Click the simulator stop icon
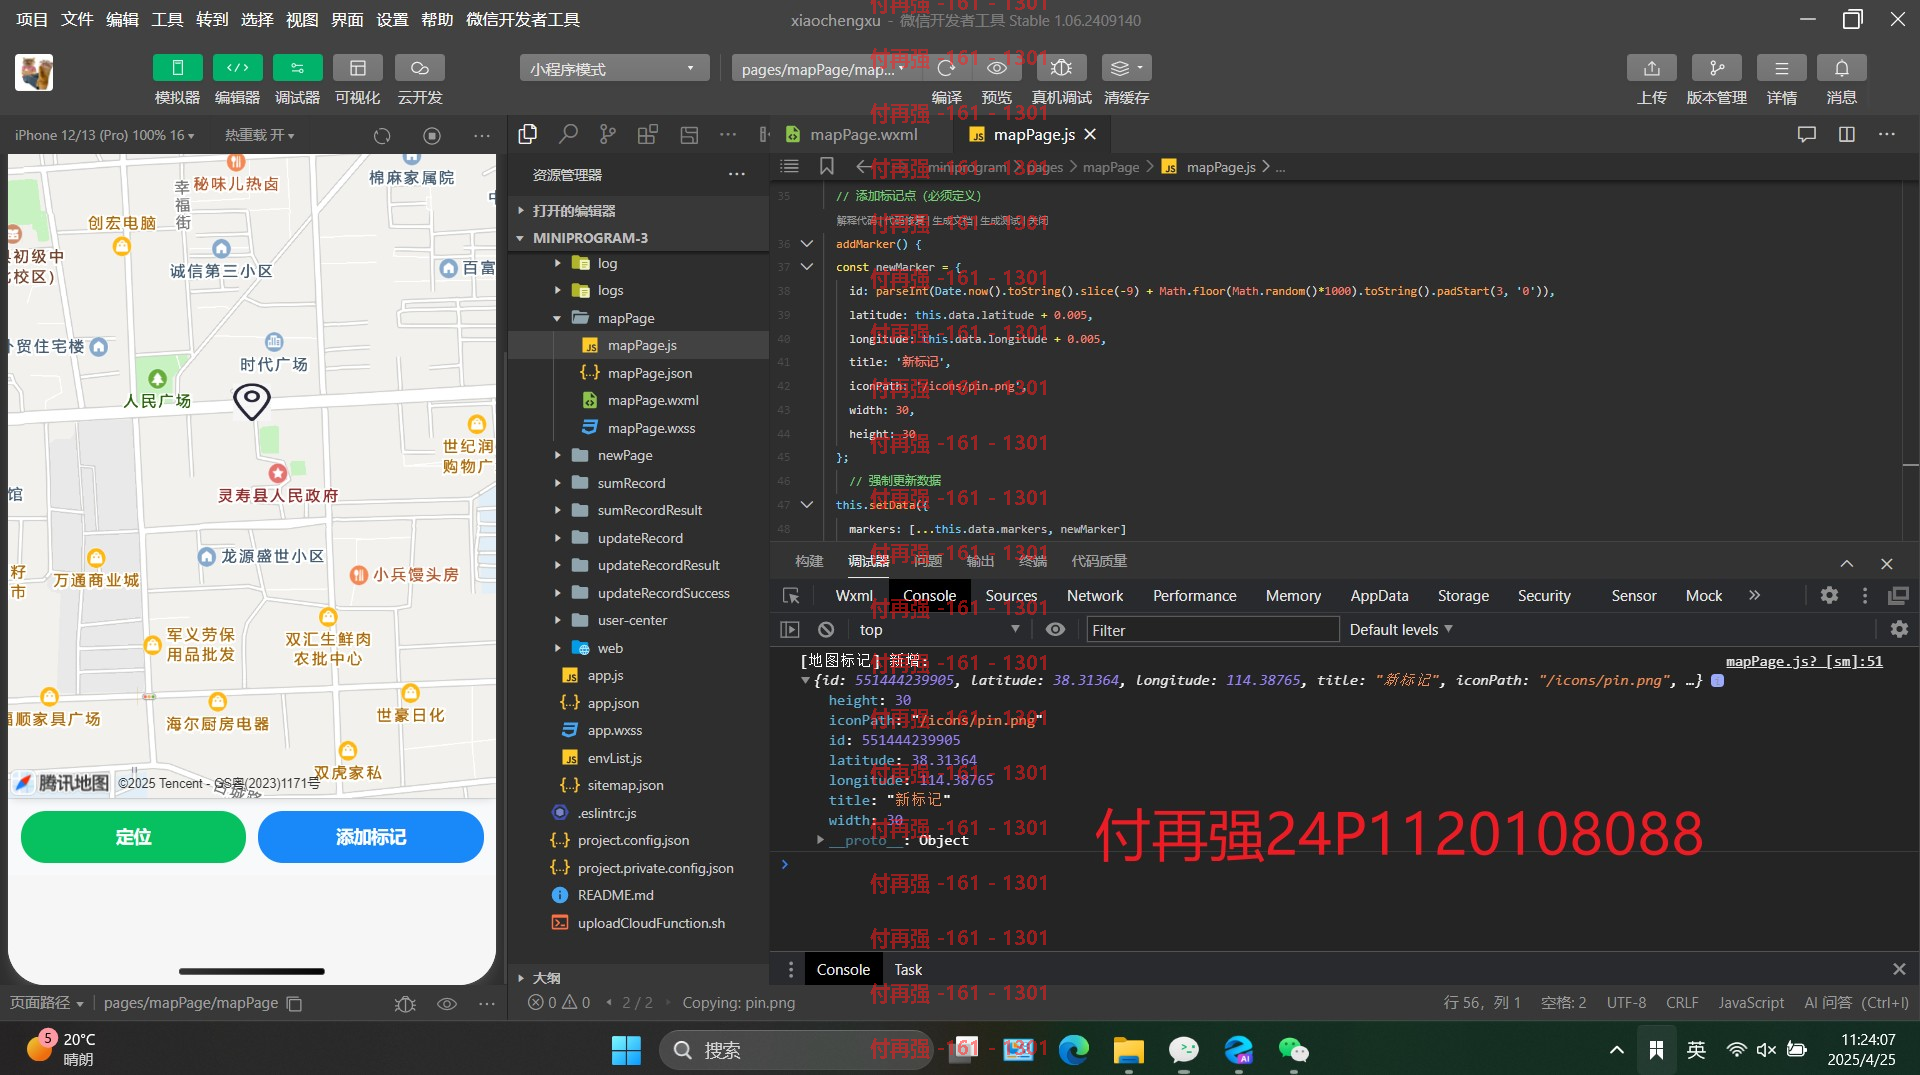The height and width of the screenshot is (1075, 1920). pos(432,135)
